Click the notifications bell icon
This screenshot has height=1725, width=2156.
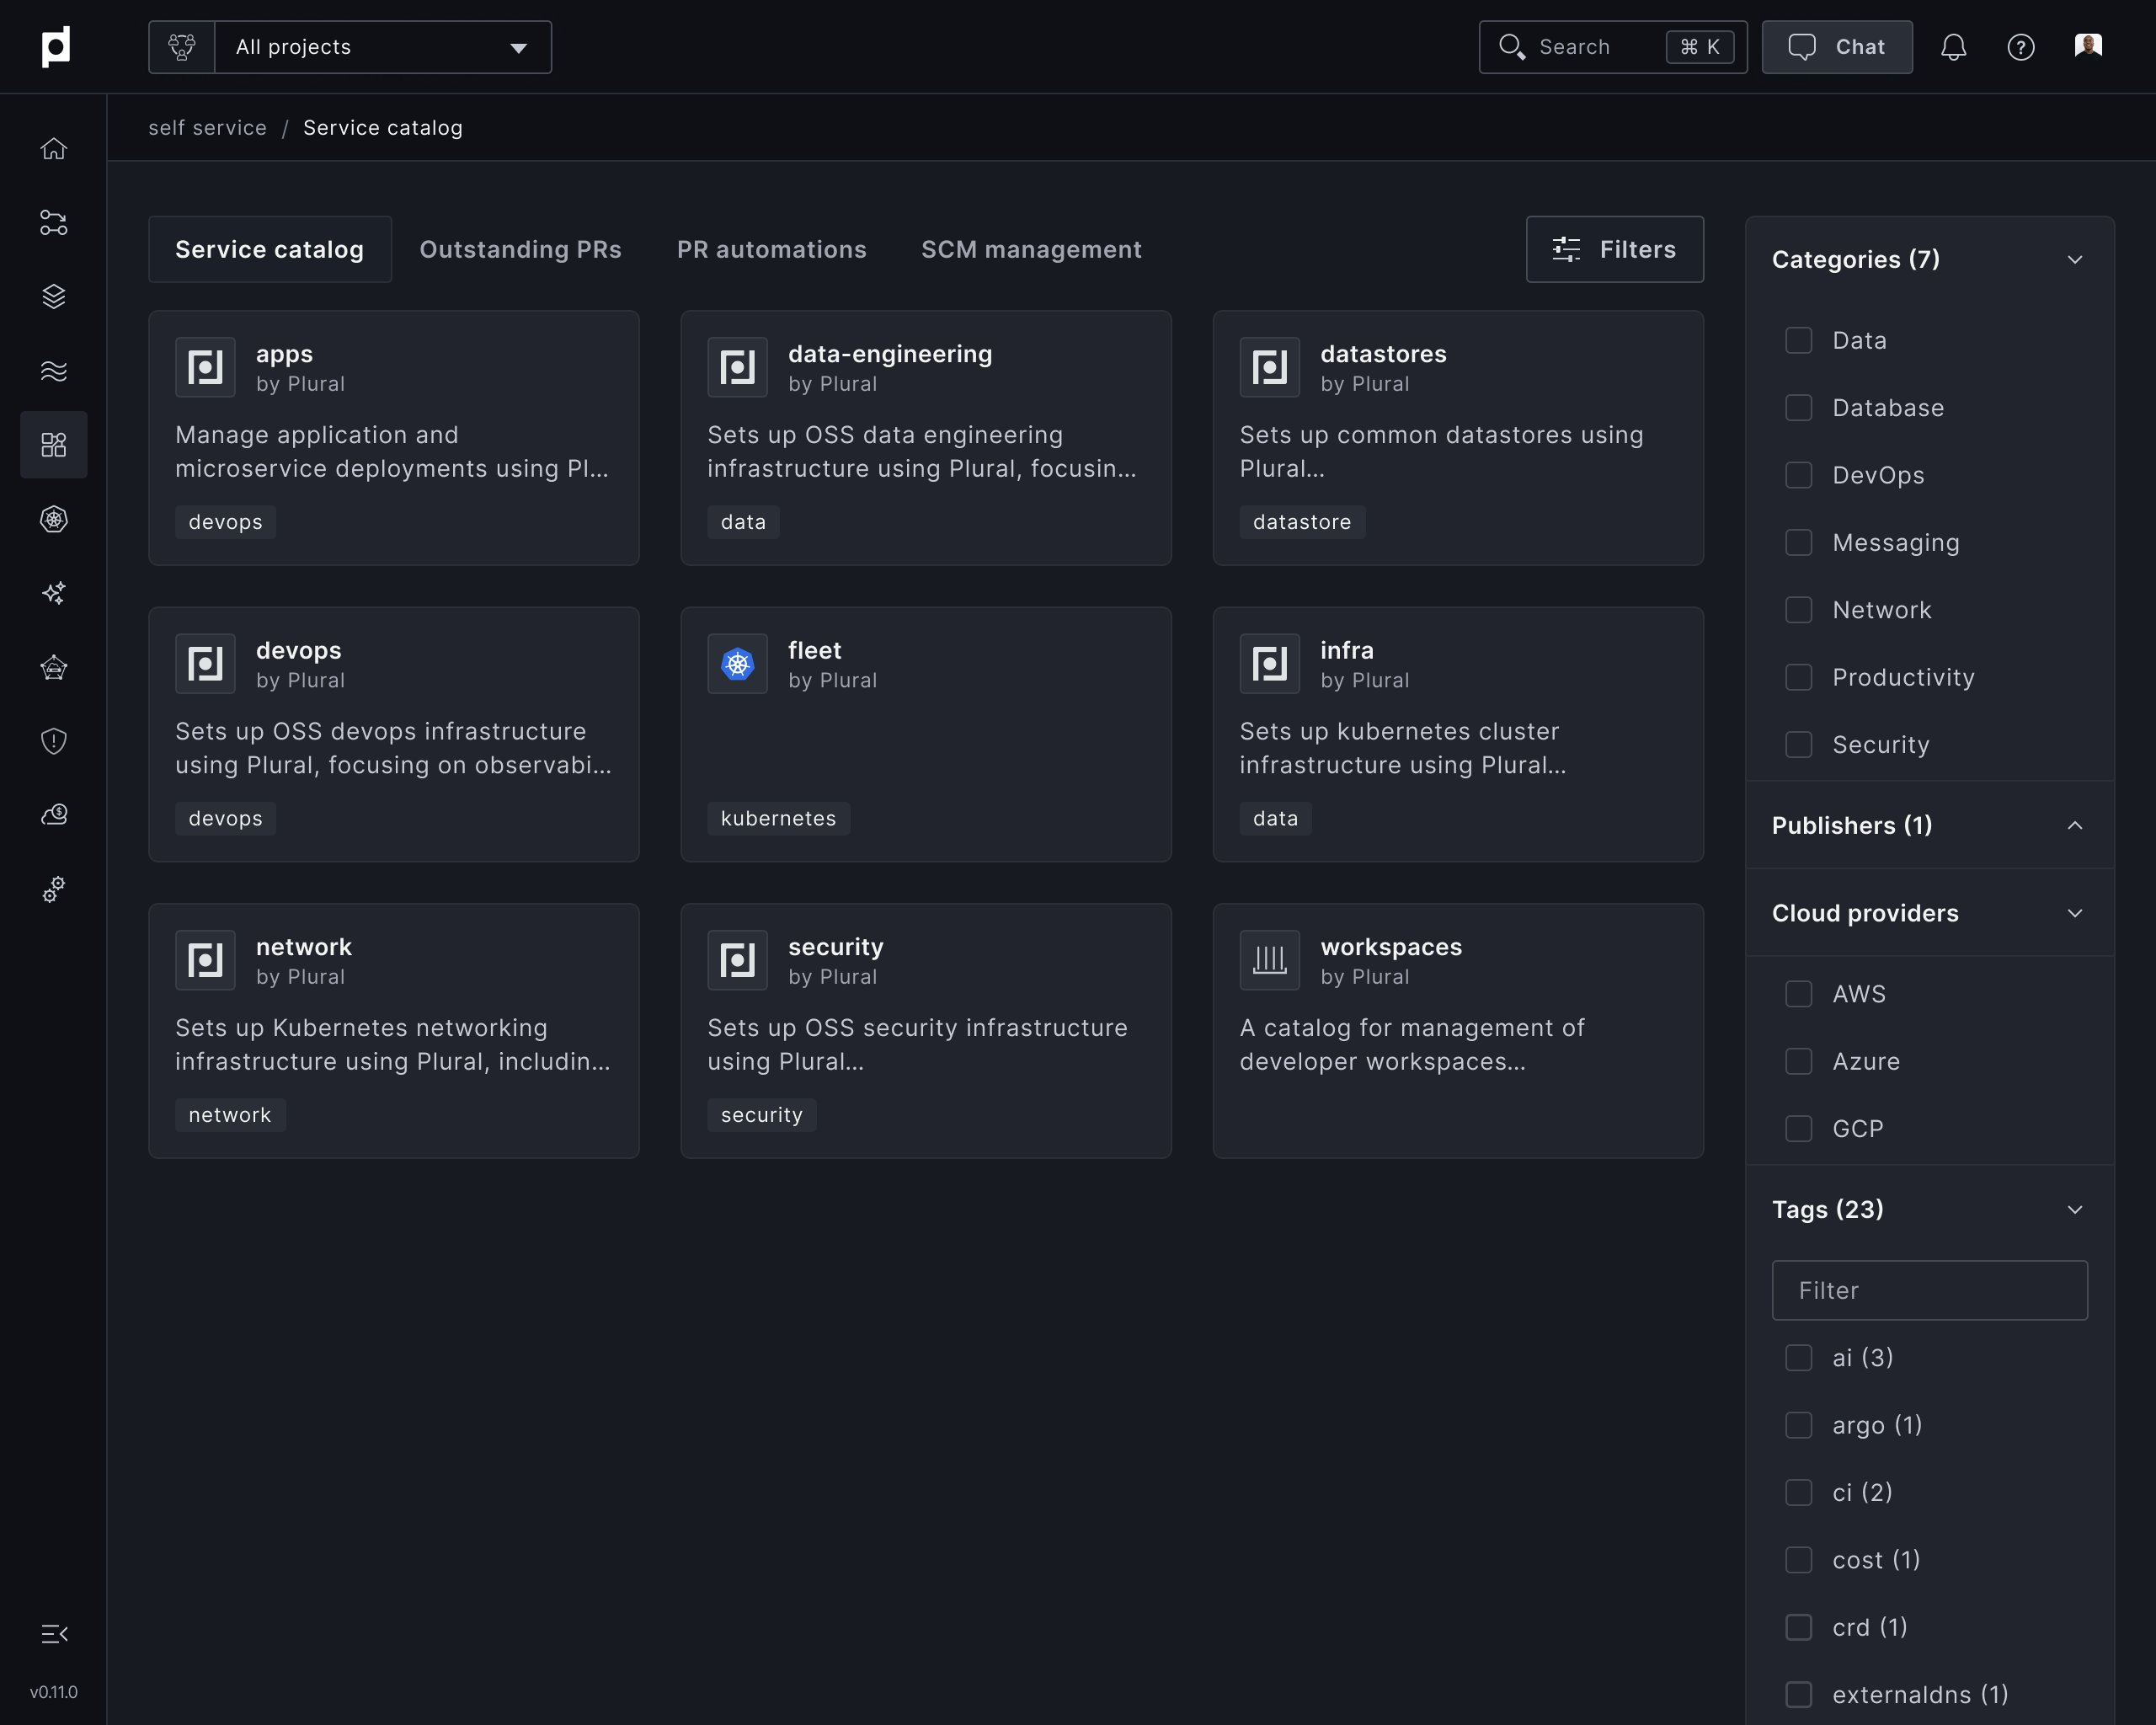click(1953, 47)
